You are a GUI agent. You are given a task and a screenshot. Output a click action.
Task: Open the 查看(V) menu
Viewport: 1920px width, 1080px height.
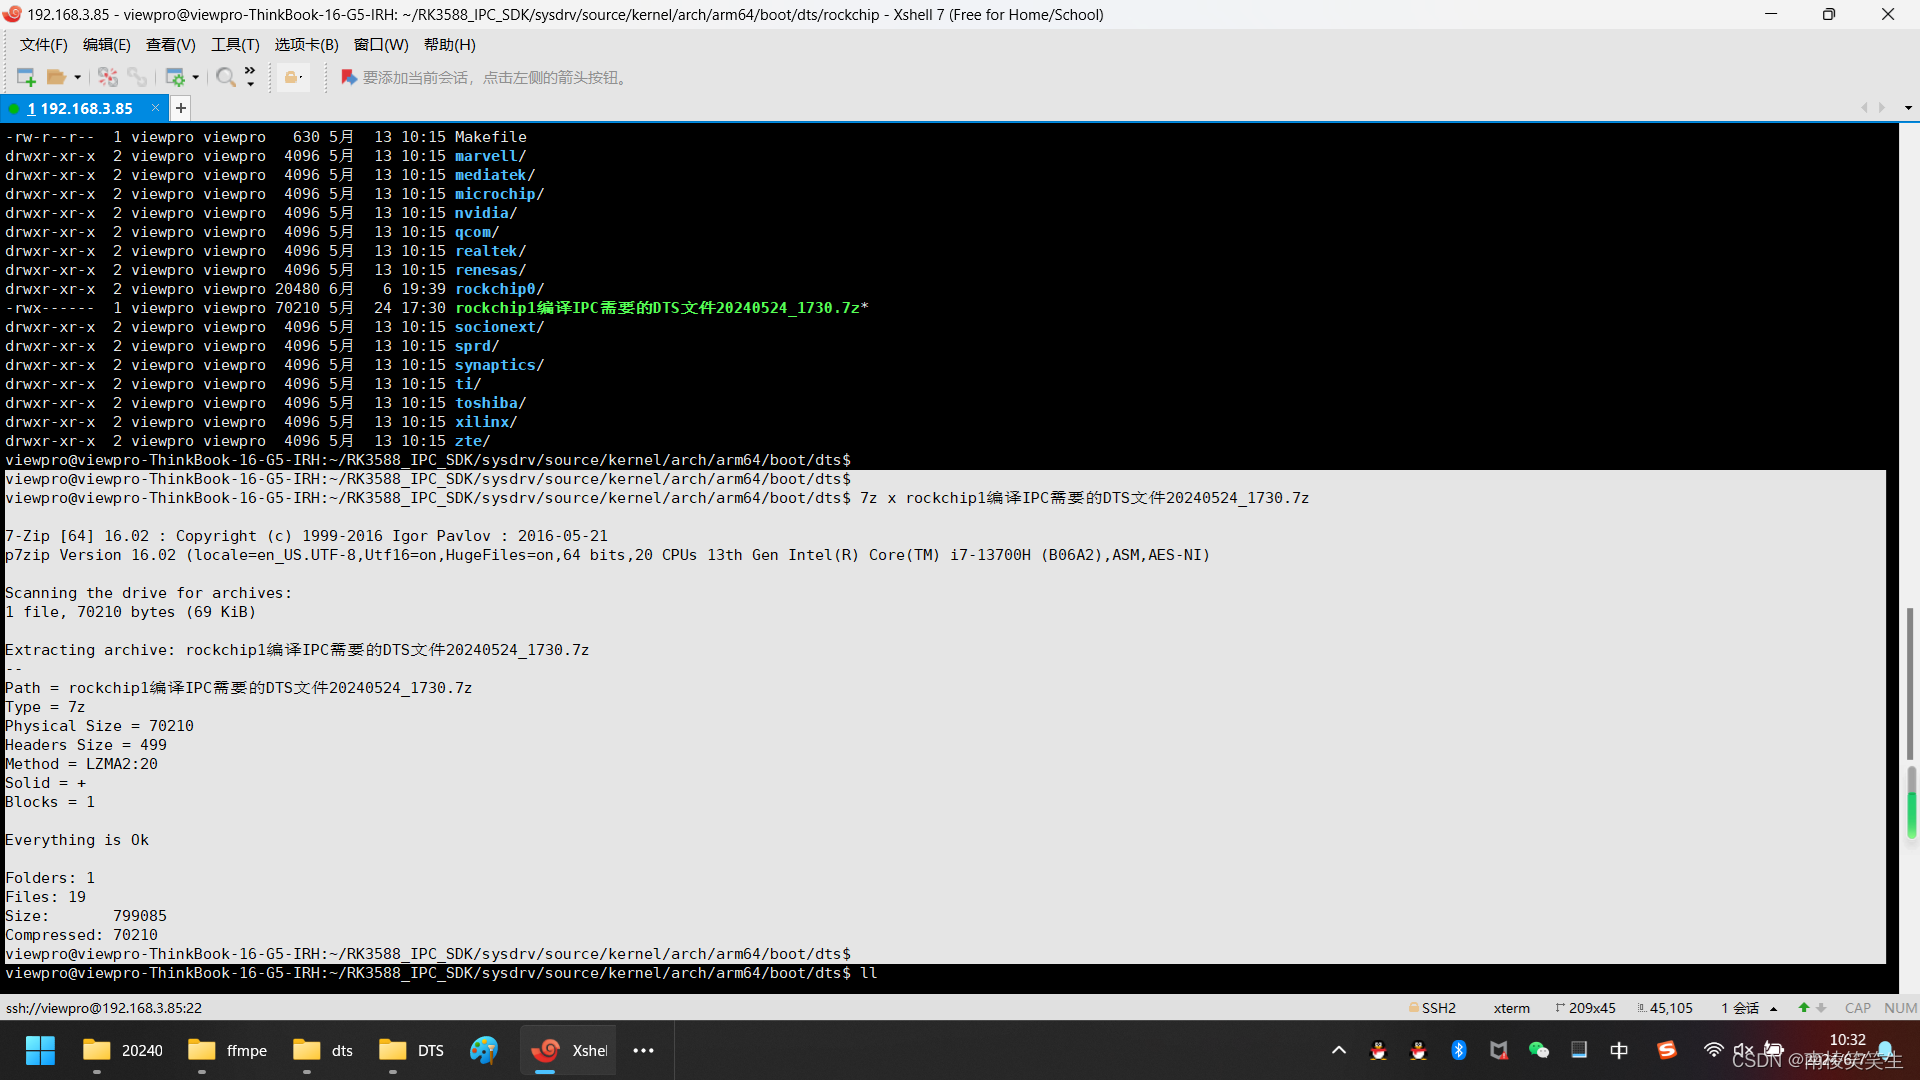click(x=170, y=45)
